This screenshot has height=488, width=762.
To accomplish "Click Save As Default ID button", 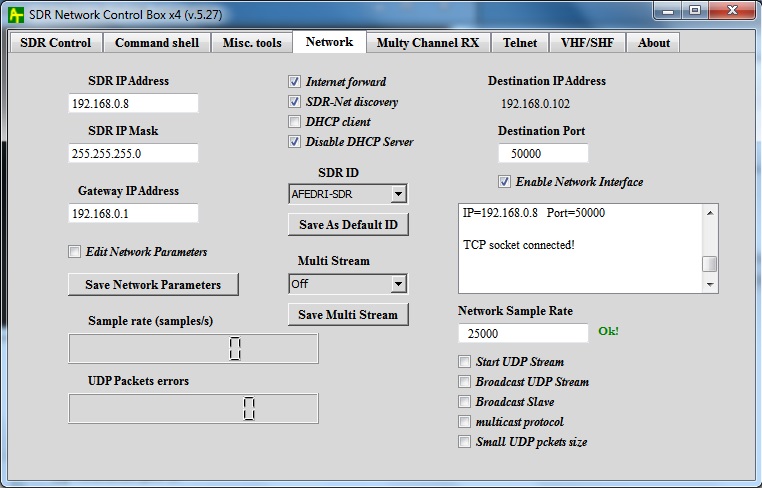I will 348,225.
